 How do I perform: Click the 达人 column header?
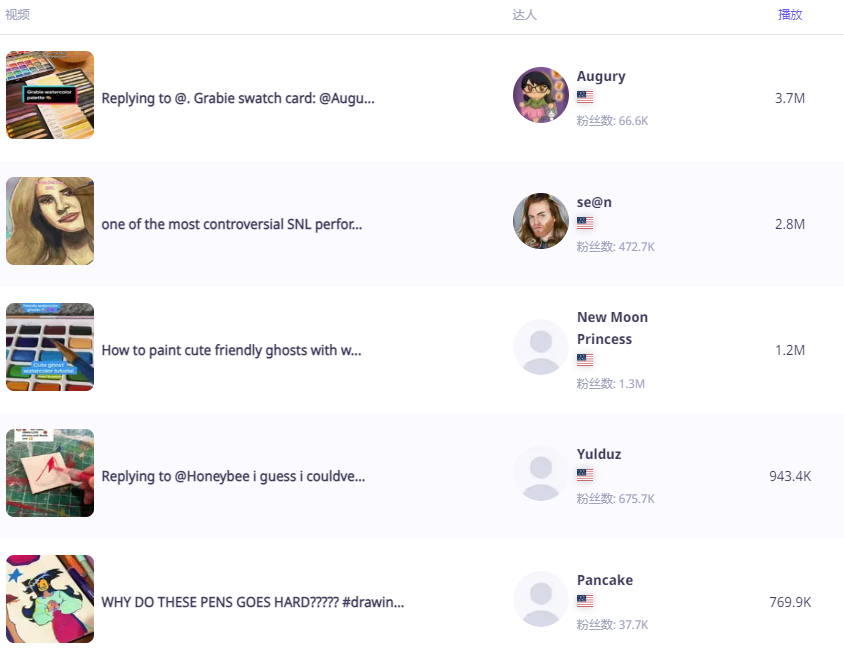tap(525, 15)
